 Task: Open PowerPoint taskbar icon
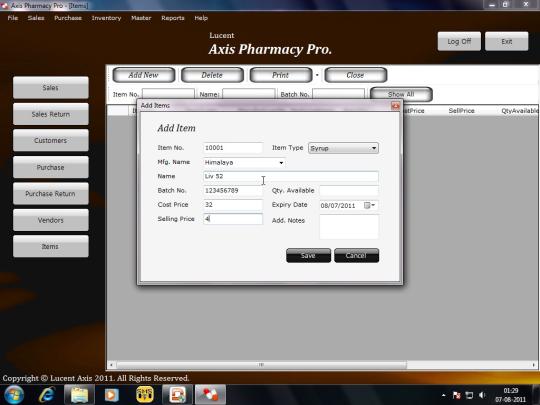(177, 395)
